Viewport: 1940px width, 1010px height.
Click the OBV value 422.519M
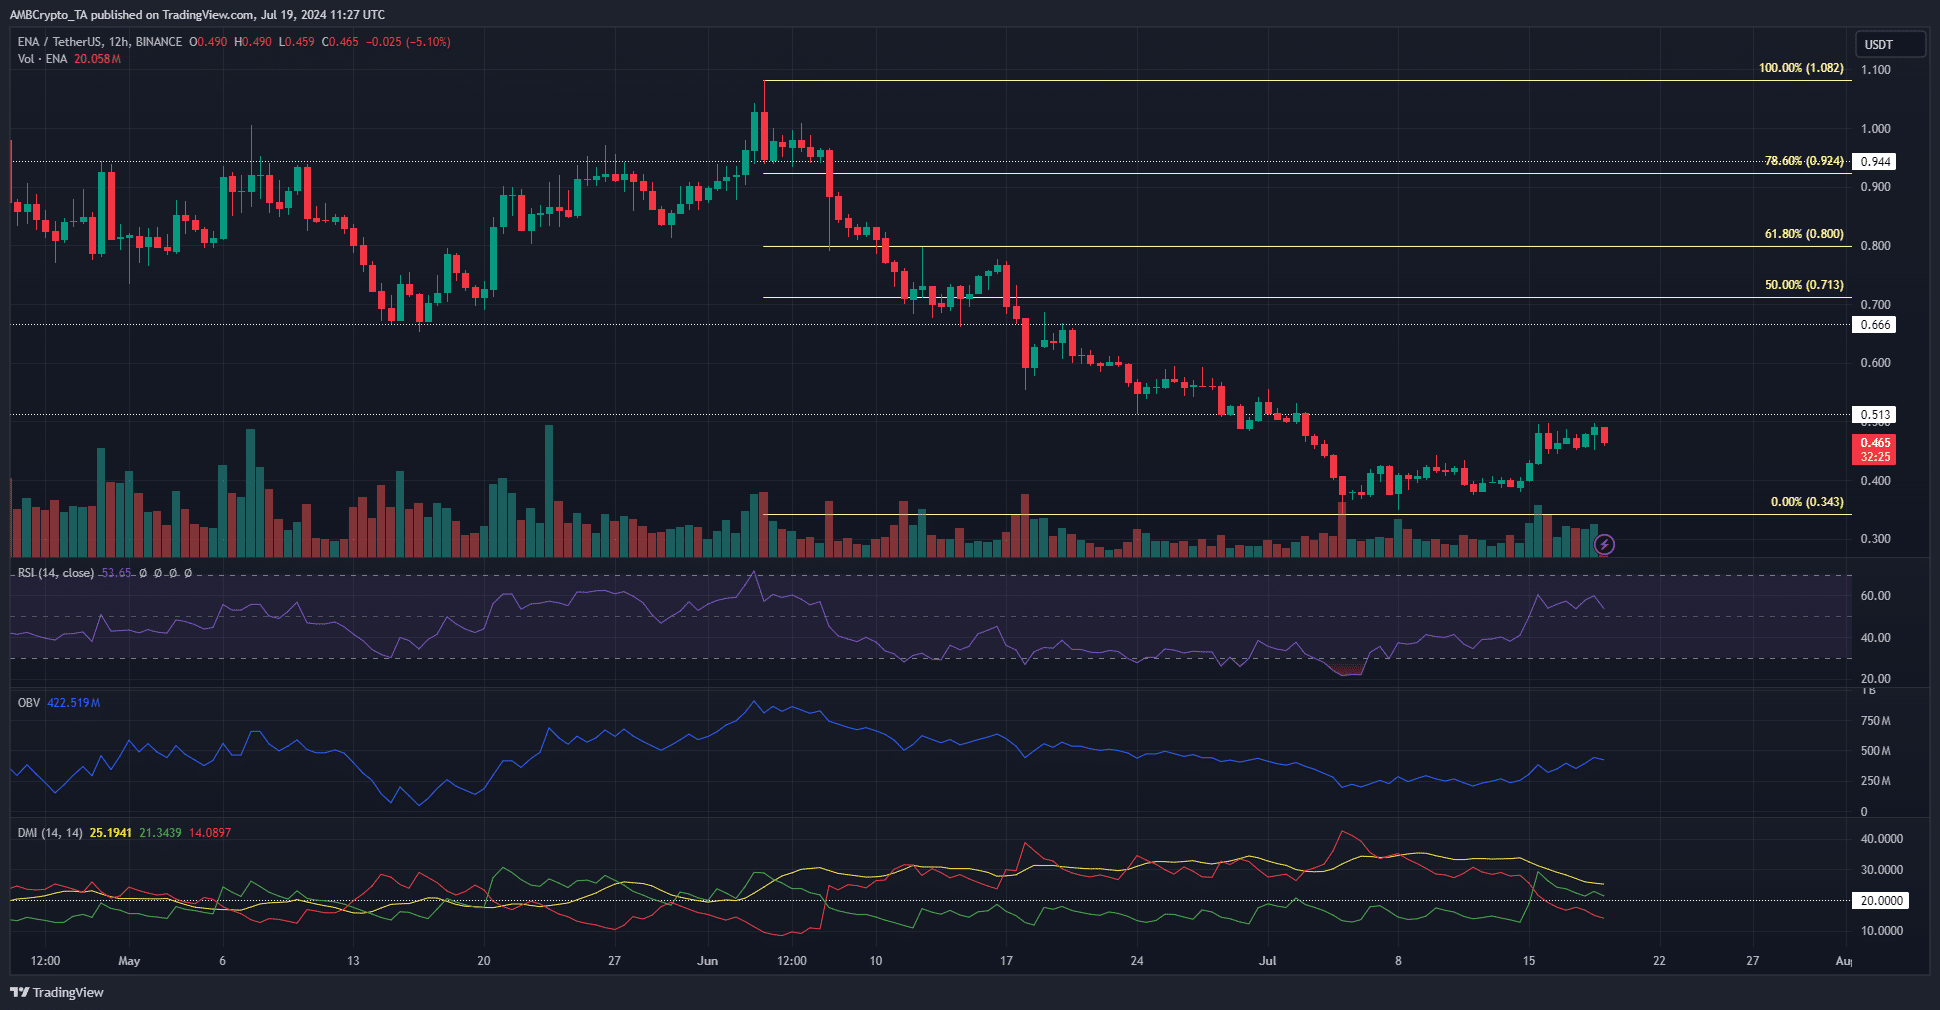coord(74,703)
